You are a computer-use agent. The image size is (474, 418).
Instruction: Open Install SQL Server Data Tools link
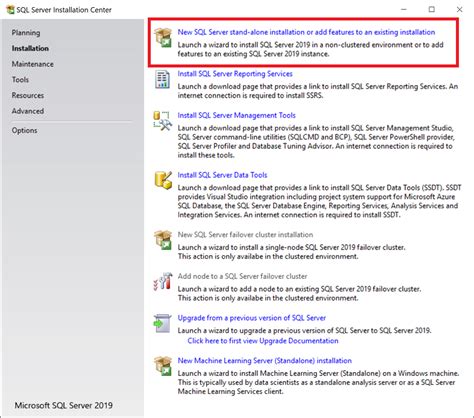coord(222,175)
